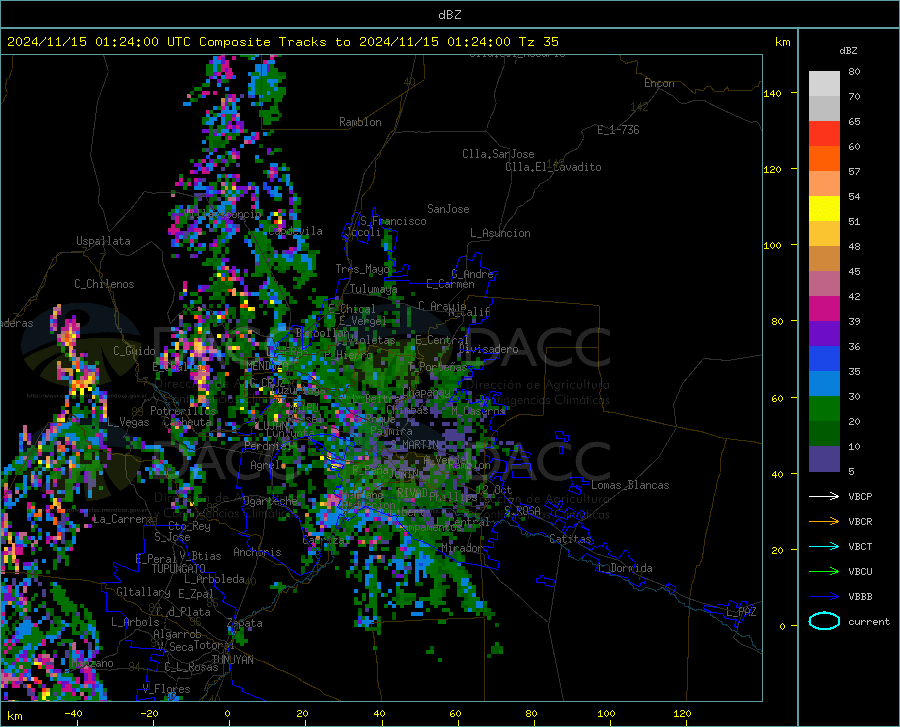Click the gray 70 dBZ color swatch
The width and height of the screenshot is (900, 727).
(x=824, y=108)
